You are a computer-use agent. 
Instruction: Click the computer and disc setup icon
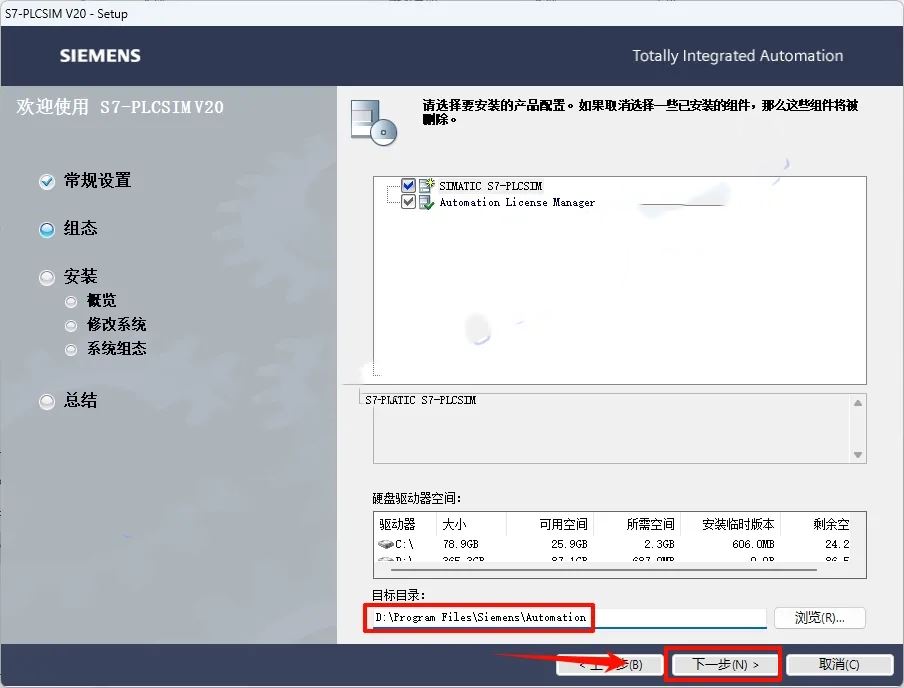tap(374, 122)
